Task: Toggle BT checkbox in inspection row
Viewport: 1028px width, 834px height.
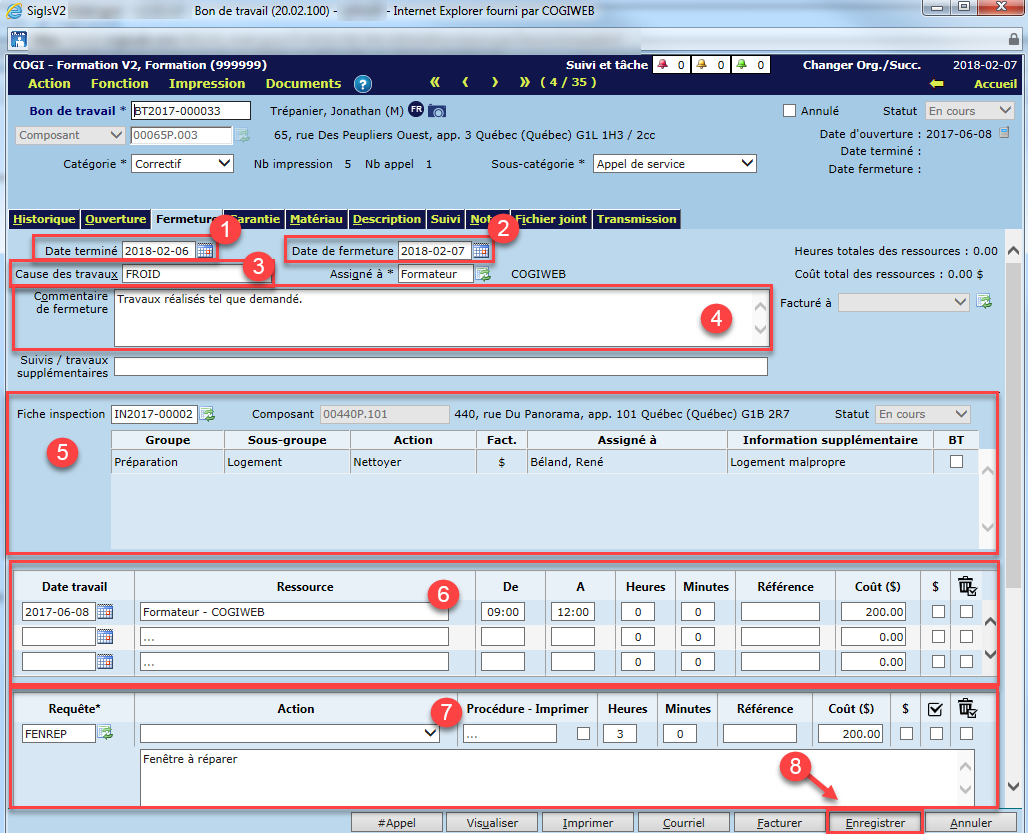Action: 957,462
